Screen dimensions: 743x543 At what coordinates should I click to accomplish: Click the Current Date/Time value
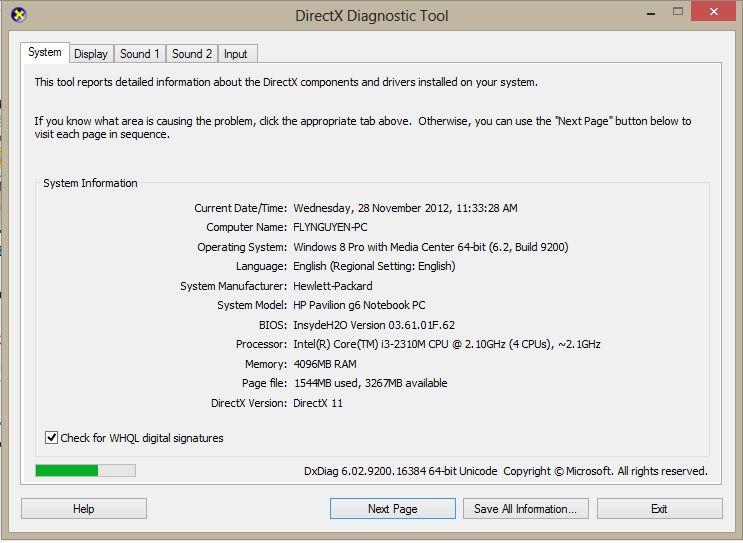406,208
